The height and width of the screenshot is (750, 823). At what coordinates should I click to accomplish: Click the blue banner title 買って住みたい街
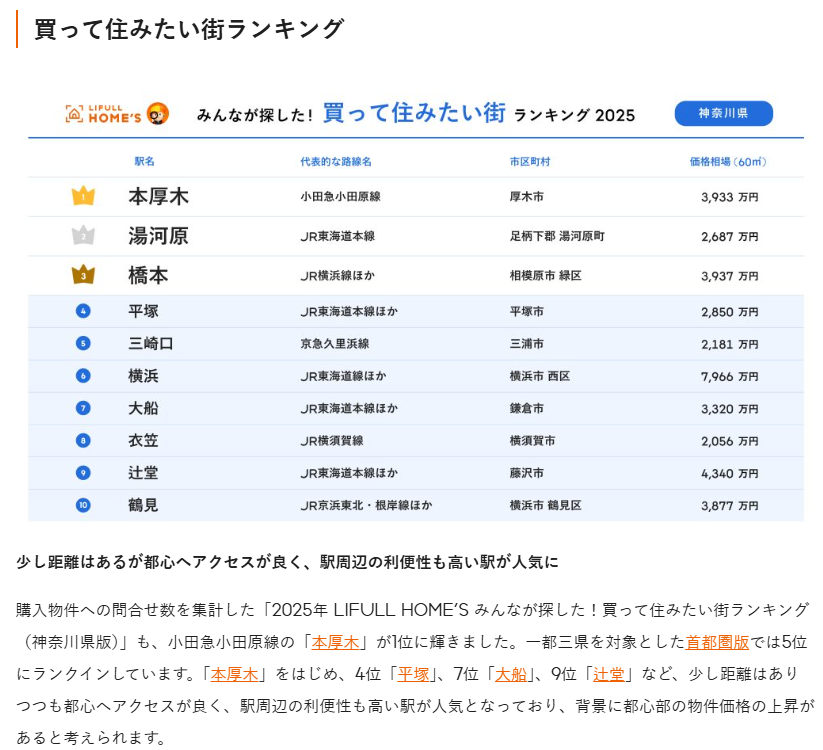[x=414, y=112]
